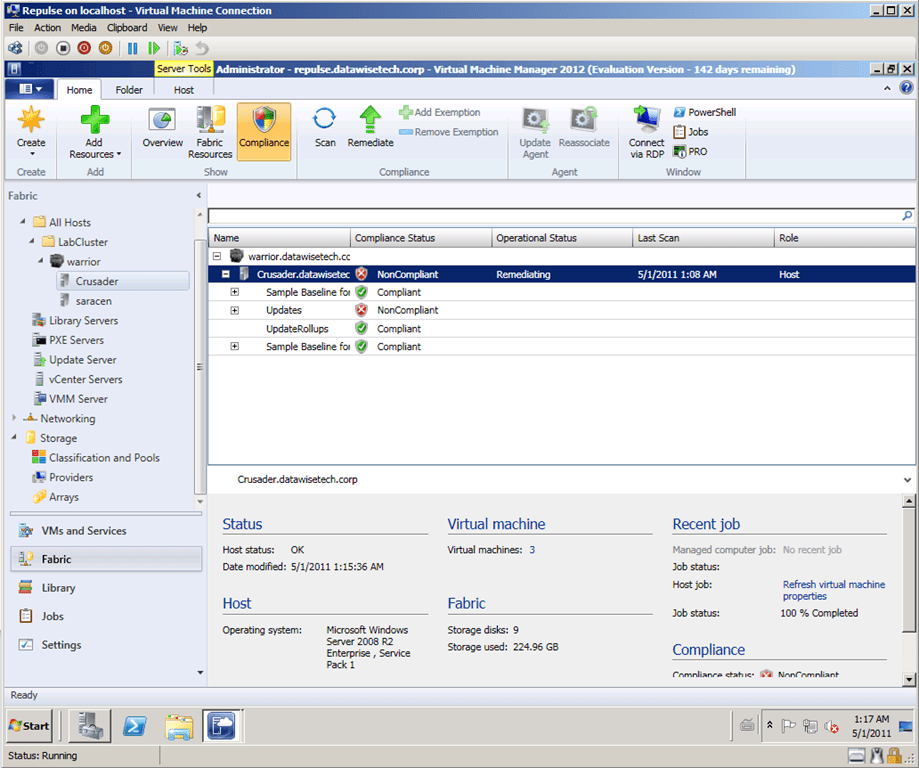The width and height of the screenshot is (919, 768).
Task: Minimize the ribbon arrow
Action: click(887, 88)
